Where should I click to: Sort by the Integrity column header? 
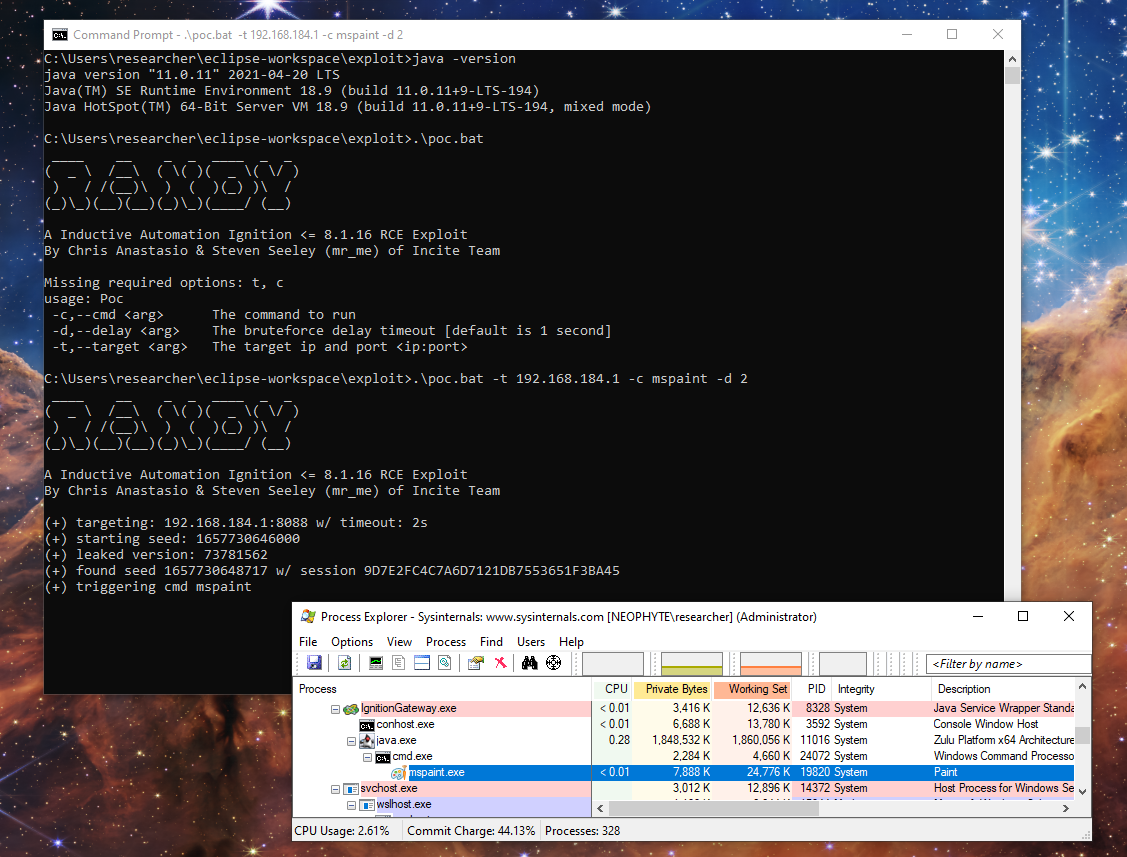click(x=882, y=689)
